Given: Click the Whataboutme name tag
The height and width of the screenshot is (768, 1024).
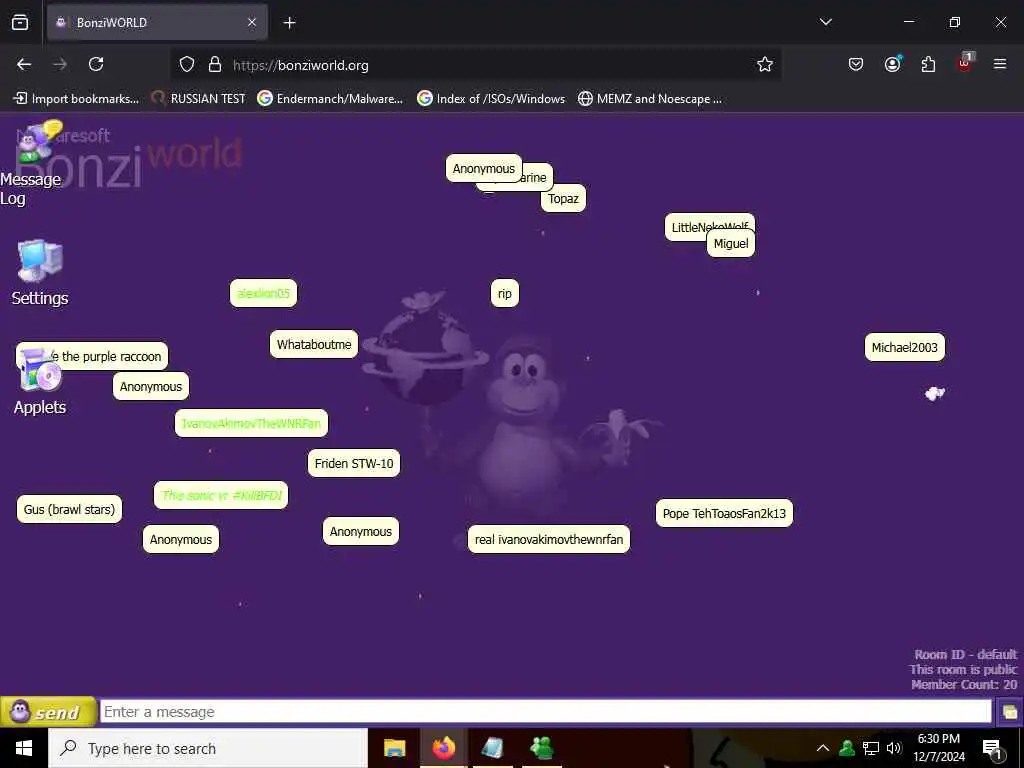Looking at the screenshot, I should [x=313, y=344].
